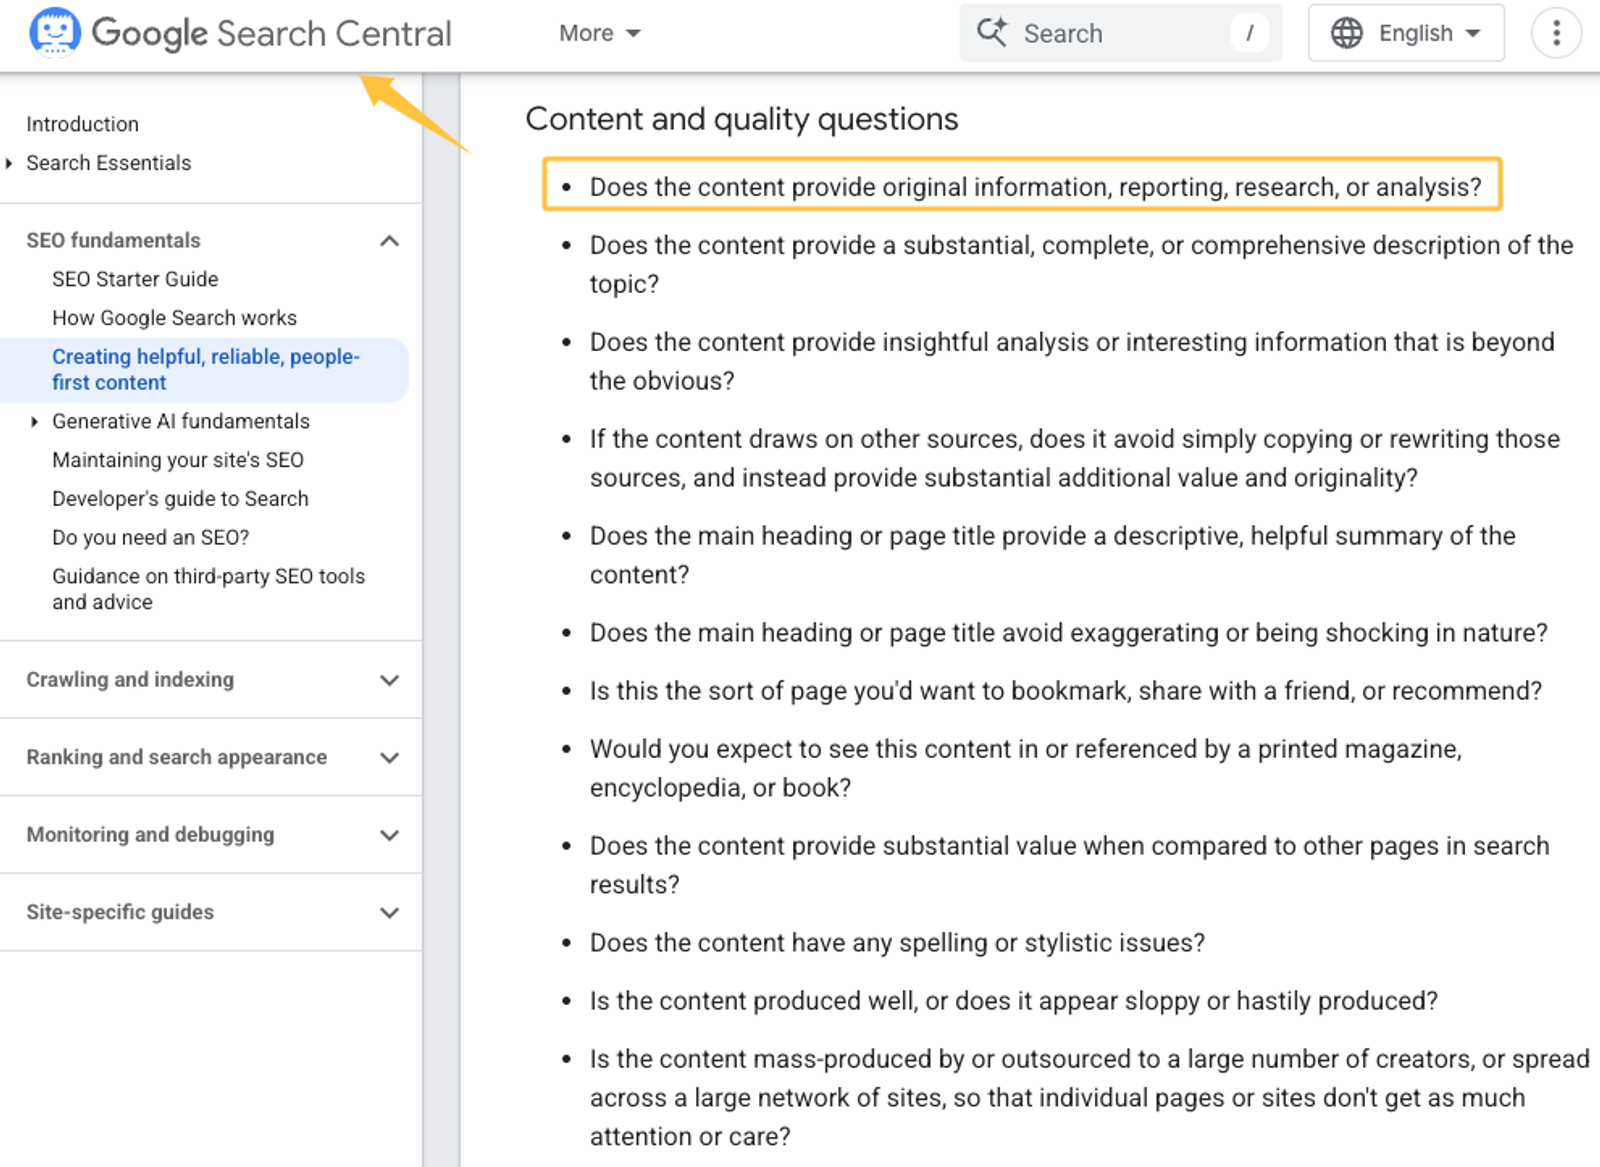Click the insightful analysis beyond the obvious question
1600x1167 pixels.
[x=1072, y=361]
